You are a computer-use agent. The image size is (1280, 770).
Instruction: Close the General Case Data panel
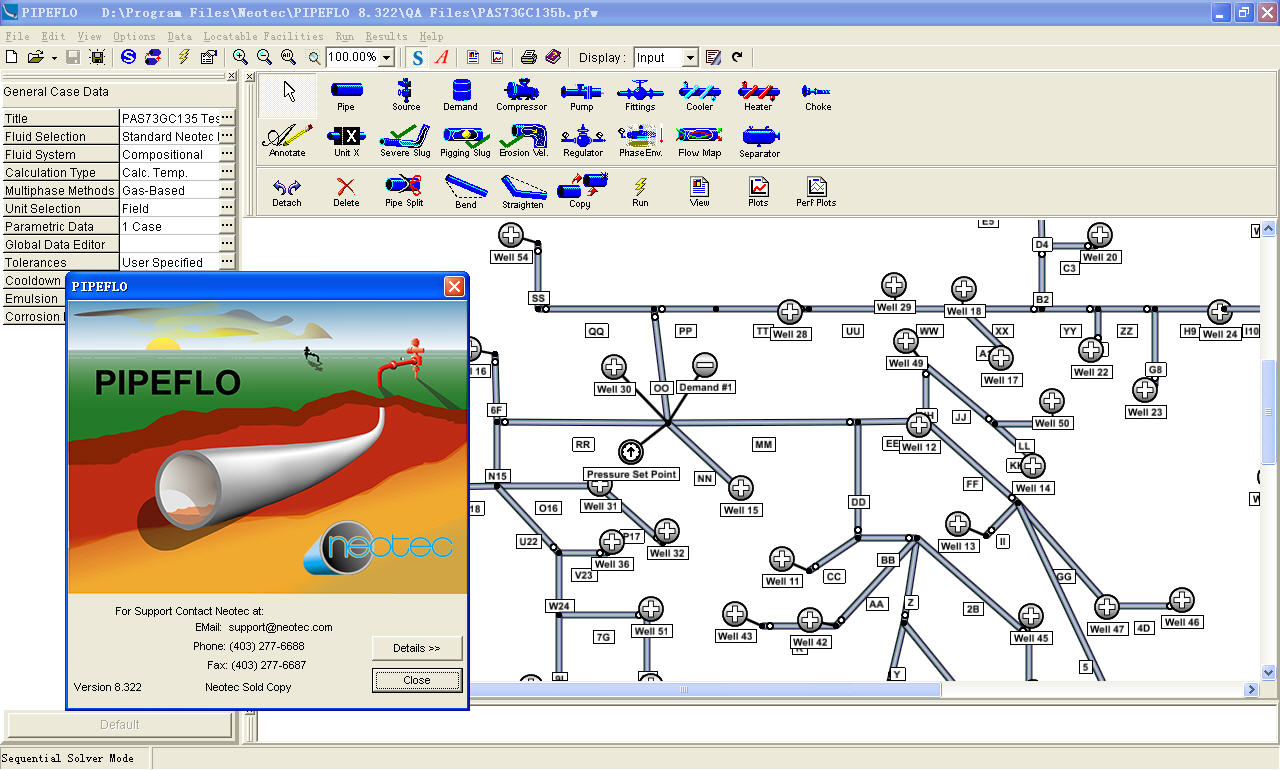[x=232, y=76]
